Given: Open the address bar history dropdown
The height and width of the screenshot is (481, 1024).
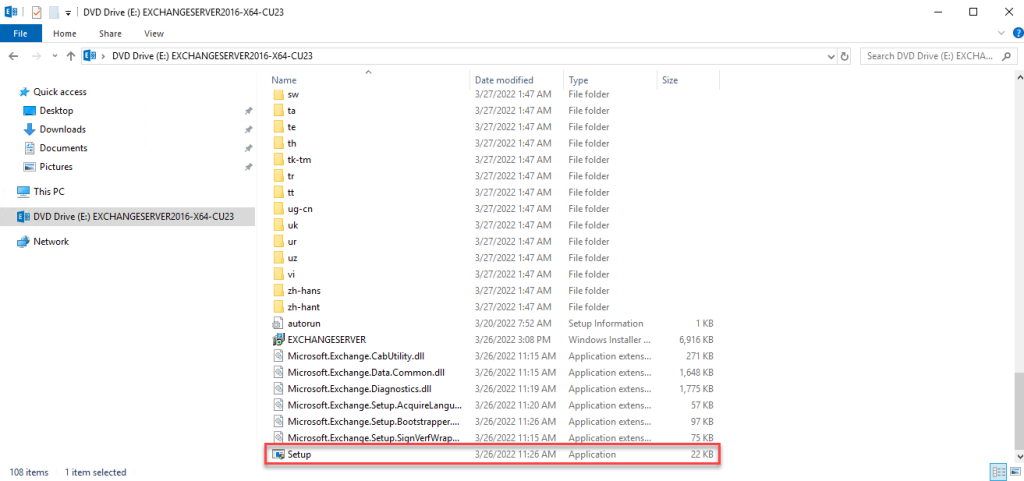Looking at the screenshot, I should [x=829, y=56].
